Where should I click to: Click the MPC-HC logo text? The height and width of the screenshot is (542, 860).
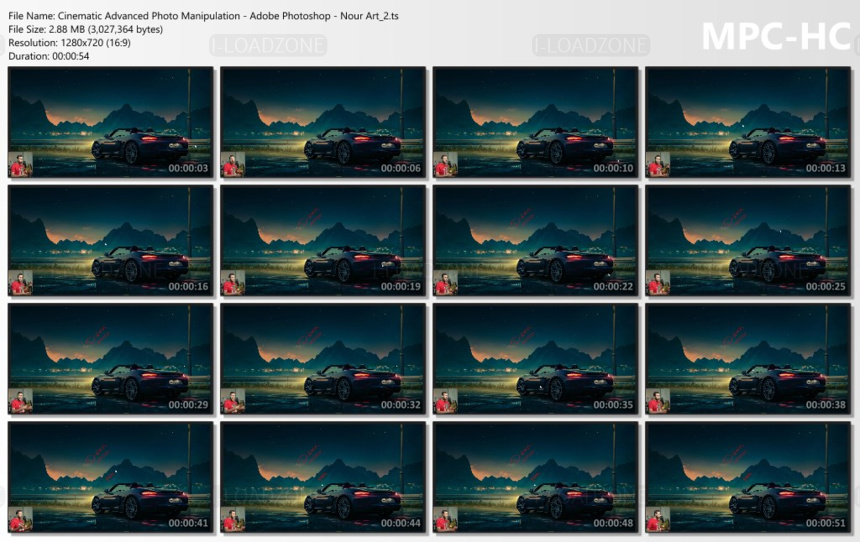click(776, 36)
